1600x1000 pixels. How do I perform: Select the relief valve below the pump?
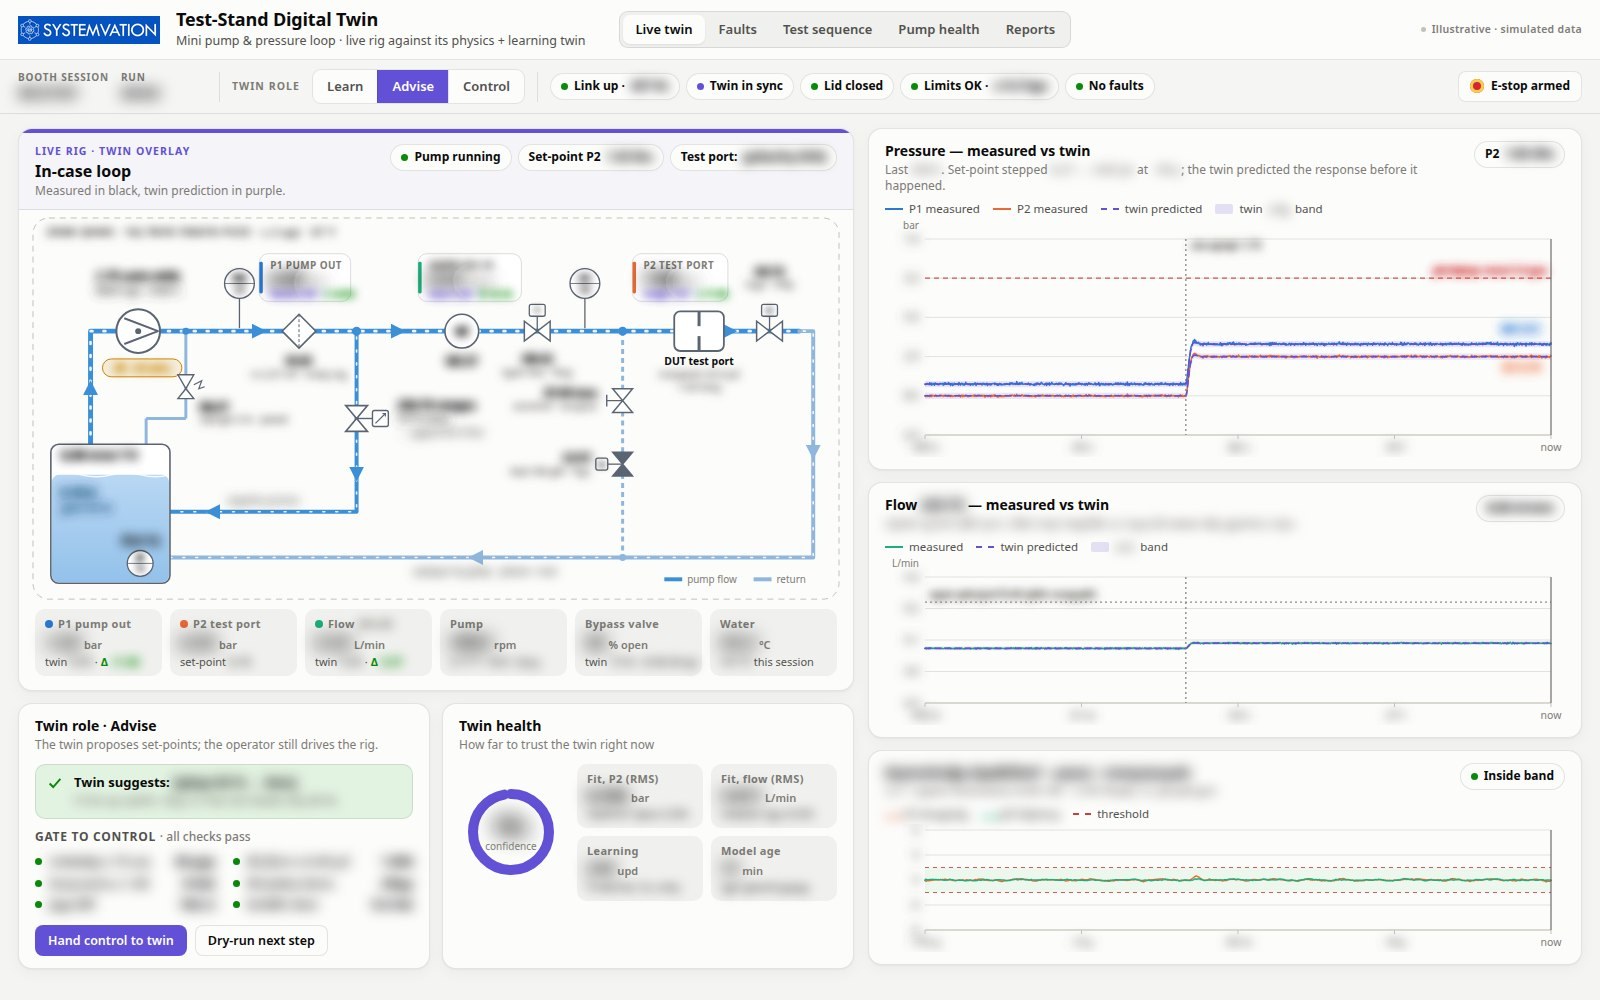[x=188, y=386]
